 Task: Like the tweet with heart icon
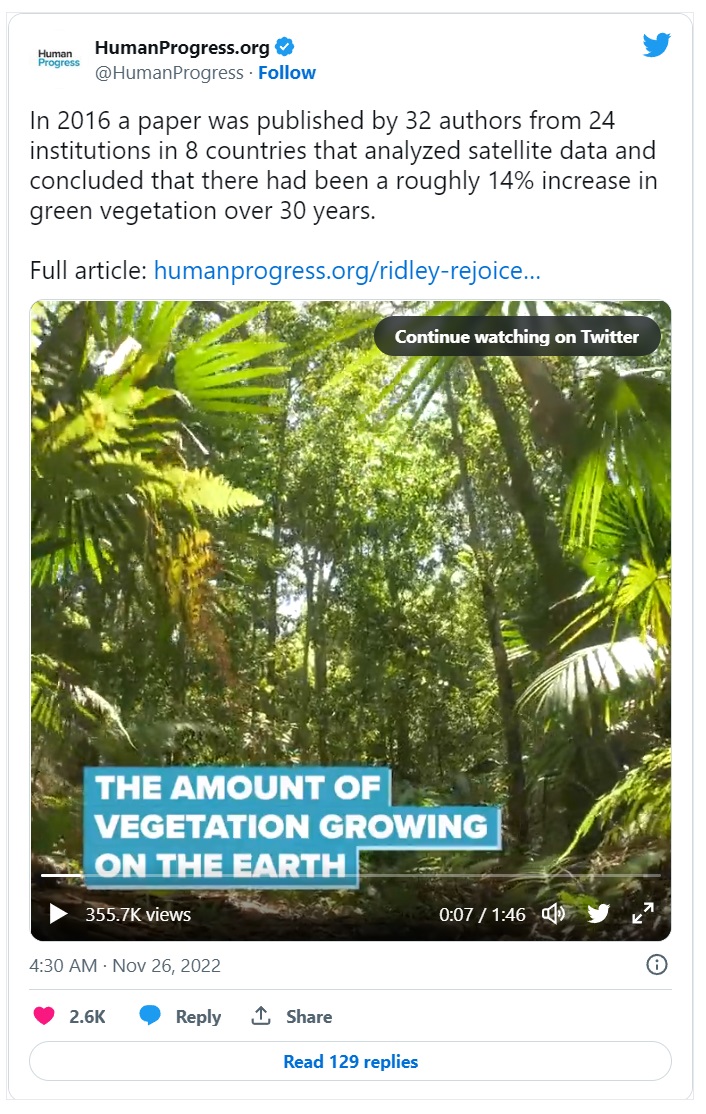[44, 1016]
